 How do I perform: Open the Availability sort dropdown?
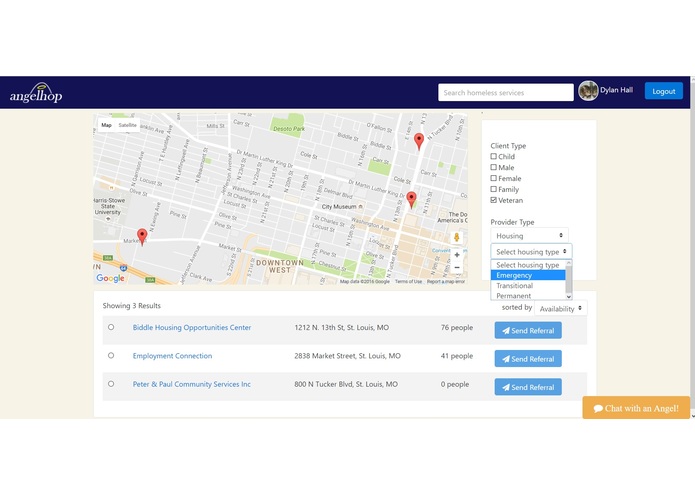pos(561,308)
